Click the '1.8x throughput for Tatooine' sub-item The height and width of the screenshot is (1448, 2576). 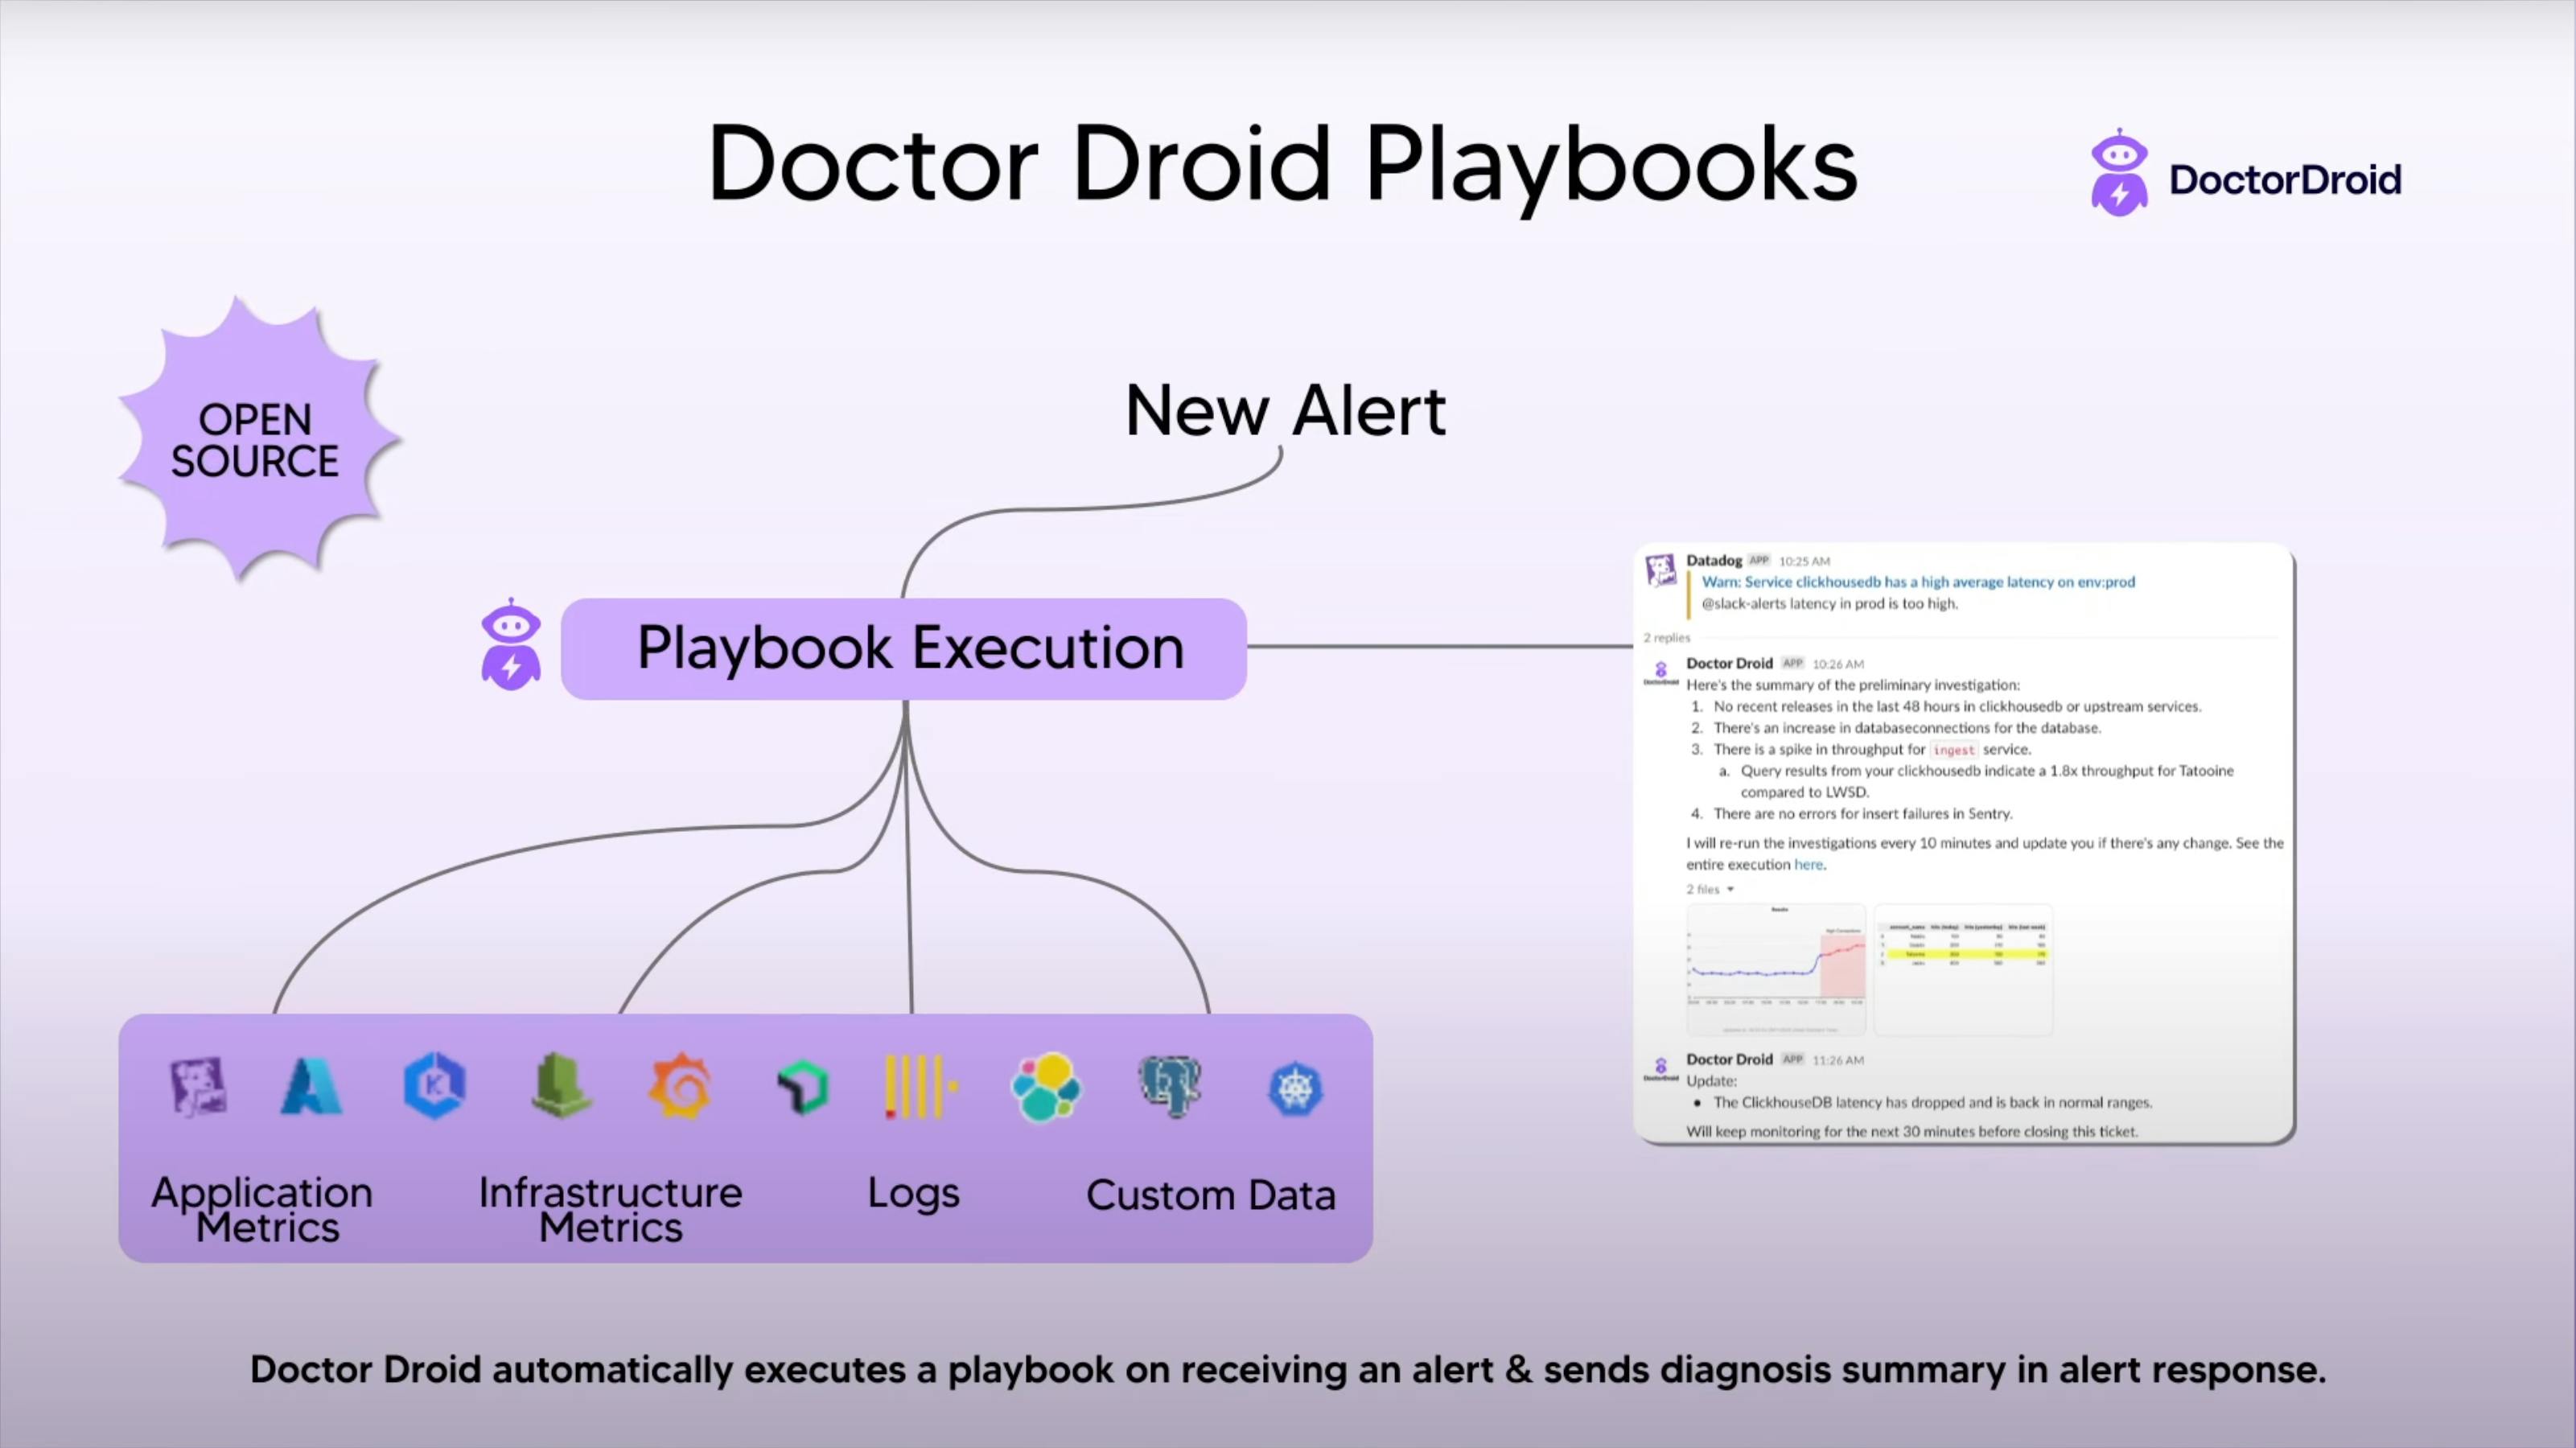point(1987,781)
